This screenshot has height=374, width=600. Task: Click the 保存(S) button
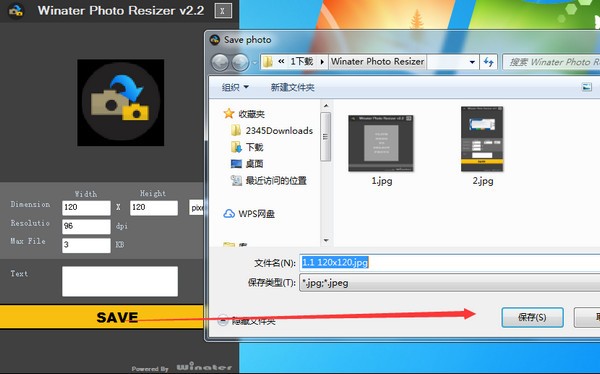(532, 317)
